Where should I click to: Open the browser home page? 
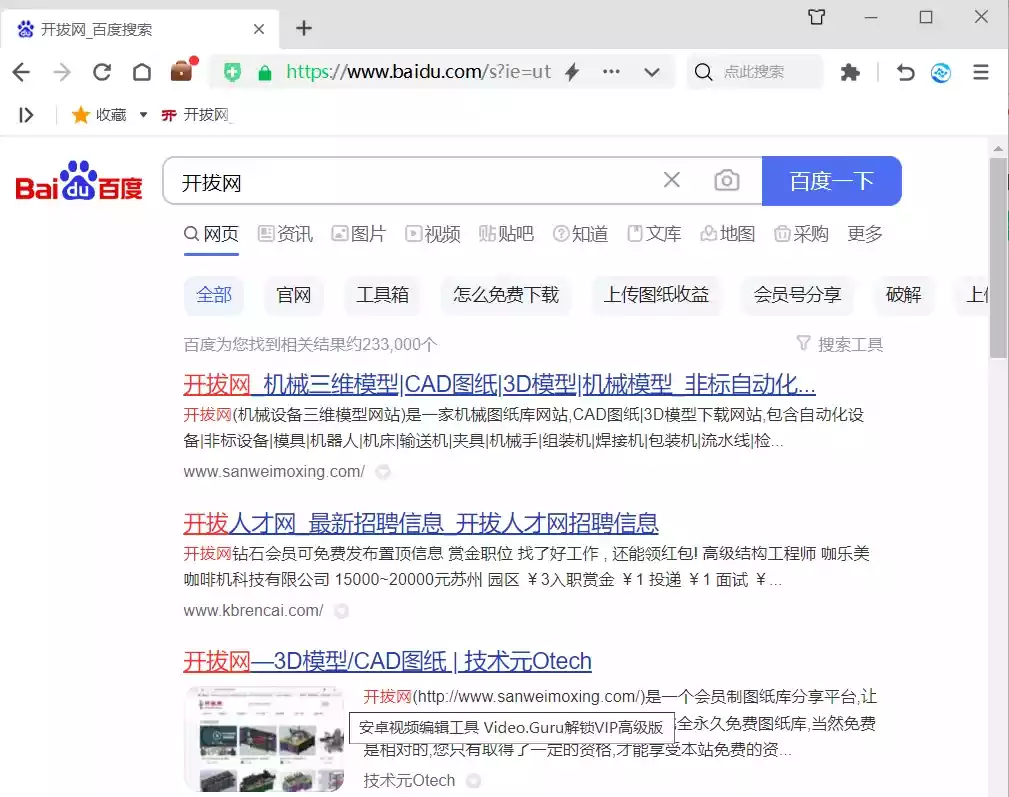pos(142,72)
